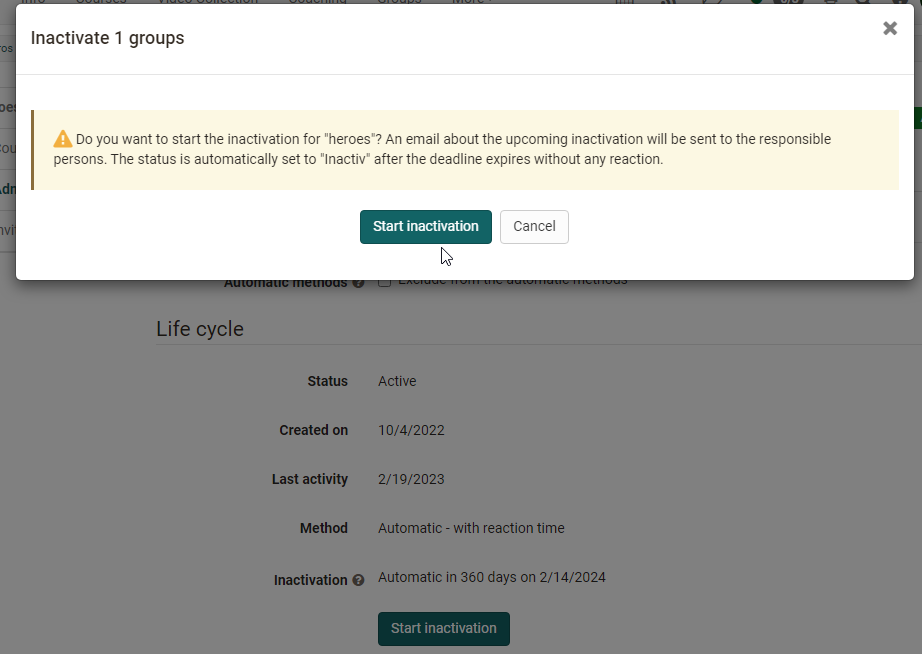
Task: Open the Coaching tab in top navigation
Action: pyautogui.click(x=317, y=2)
